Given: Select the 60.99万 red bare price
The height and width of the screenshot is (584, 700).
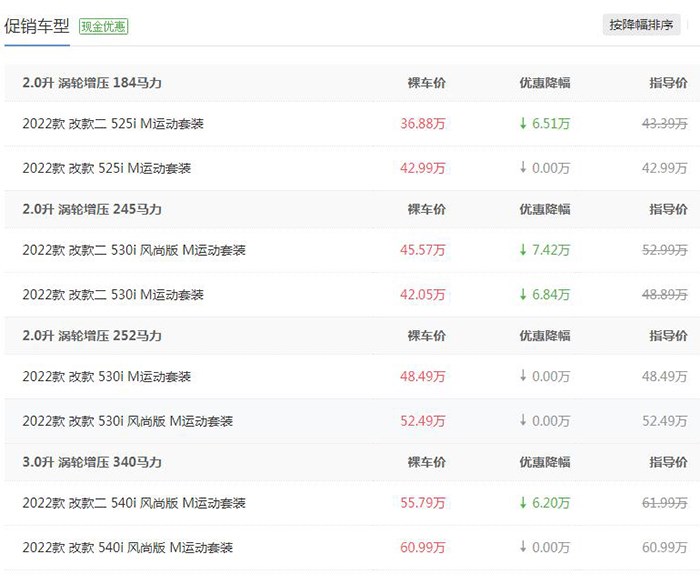Looking at the screenshot, I should coord(423,547).
